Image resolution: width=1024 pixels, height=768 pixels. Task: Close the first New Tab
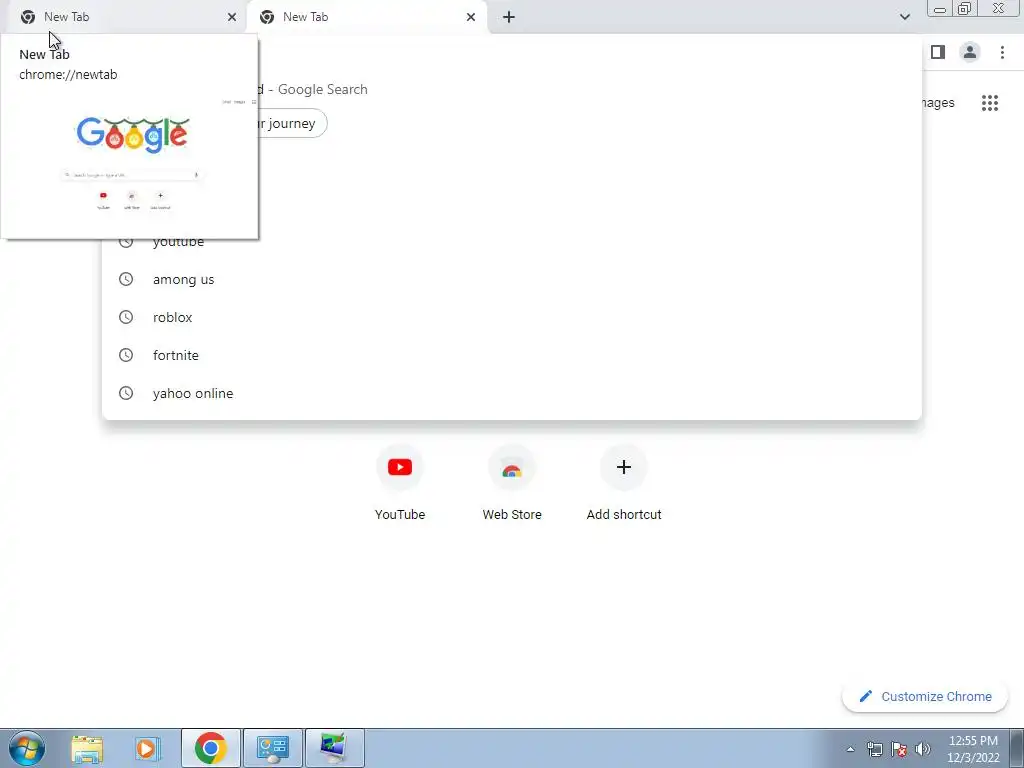tap(232, 17)
